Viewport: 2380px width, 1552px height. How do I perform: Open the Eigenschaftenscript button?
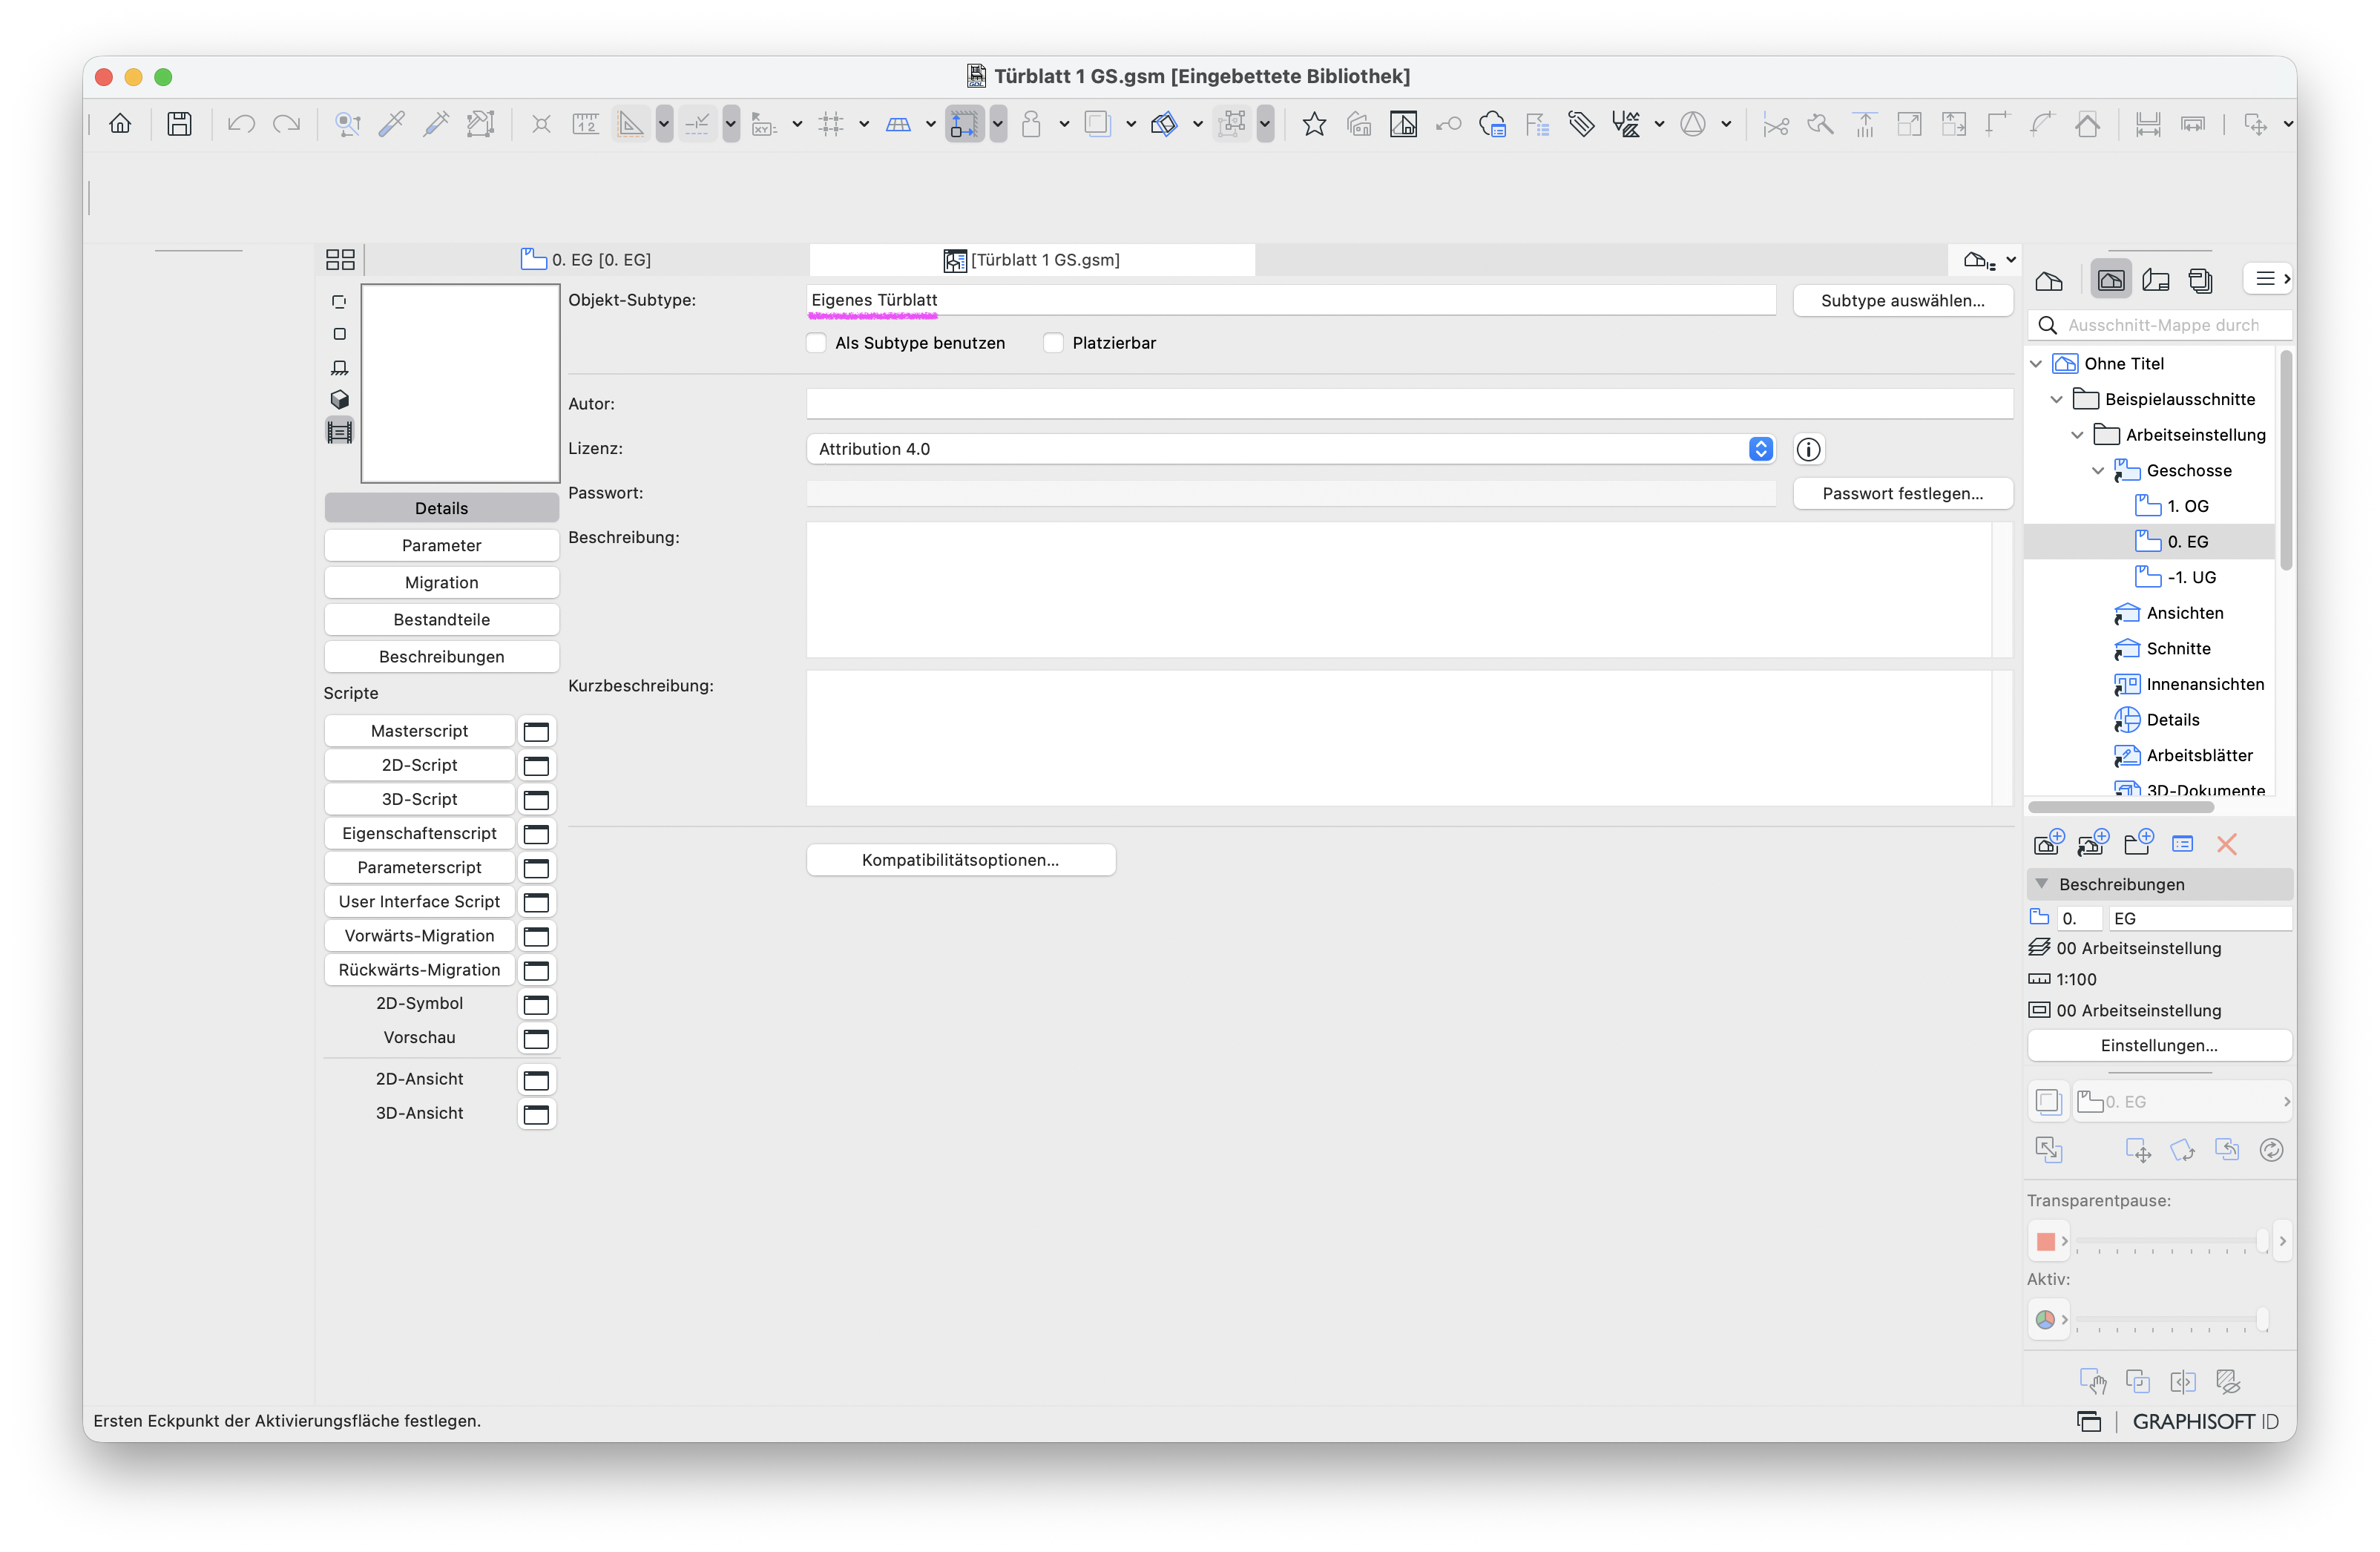pyautogui.click(x=419, y=833)
